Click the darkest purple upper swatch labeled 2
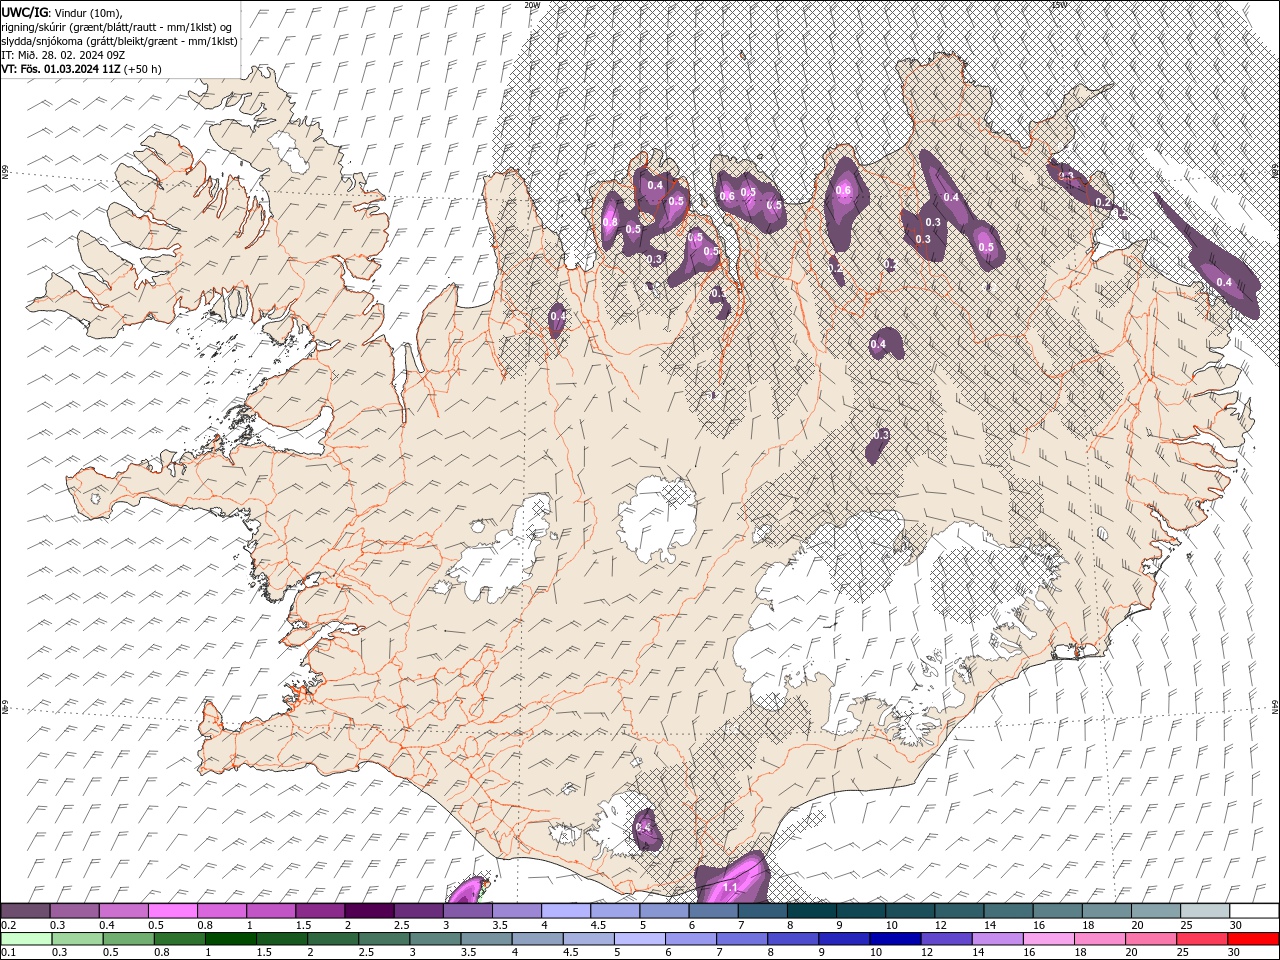1280x960 pixels. (369, 911)
